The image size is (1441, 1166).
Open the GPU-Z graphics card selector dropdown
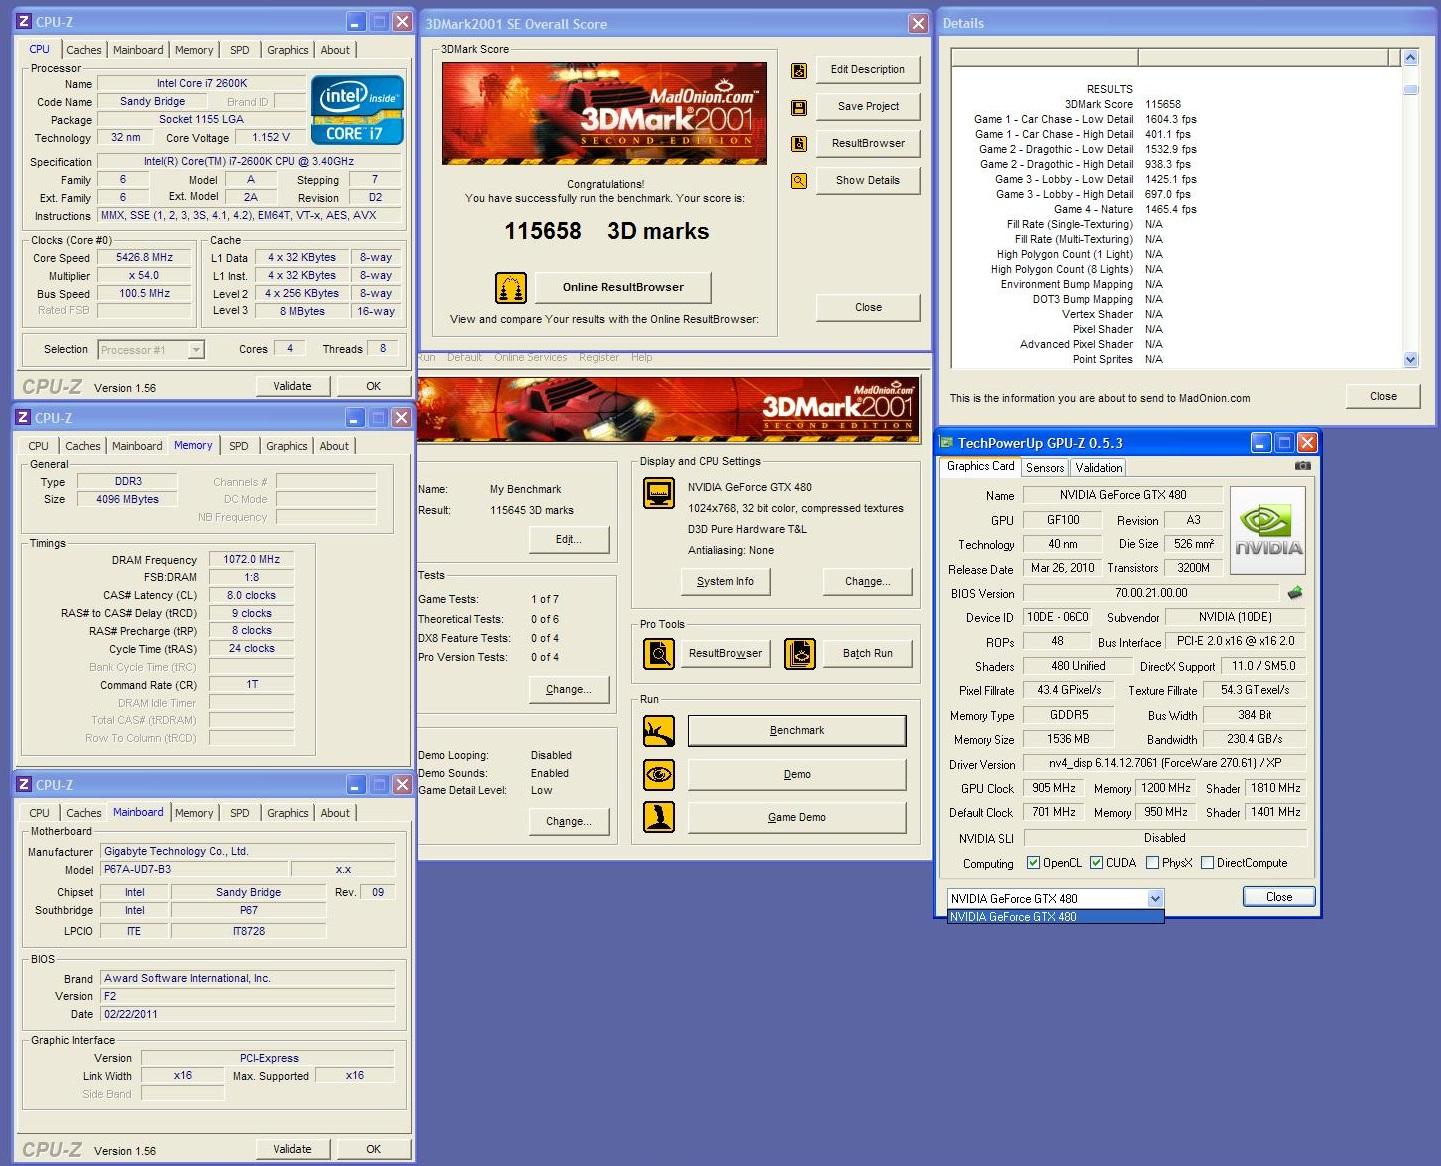1155,898
